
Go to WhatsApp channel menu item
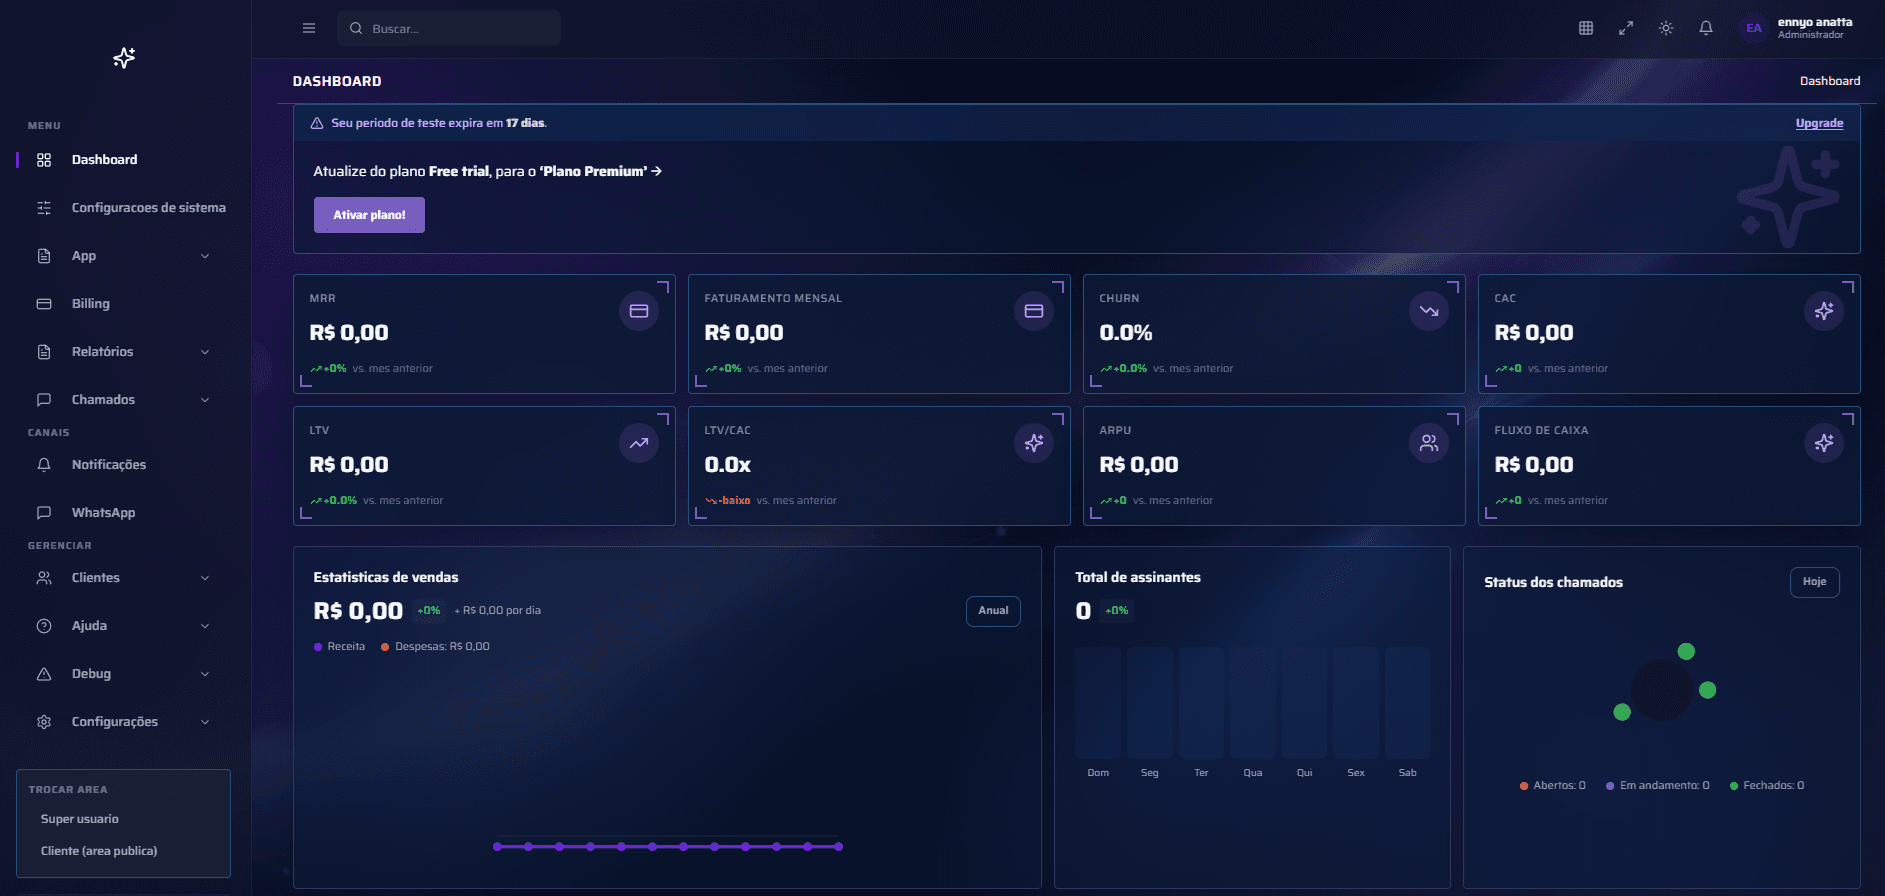103,513
